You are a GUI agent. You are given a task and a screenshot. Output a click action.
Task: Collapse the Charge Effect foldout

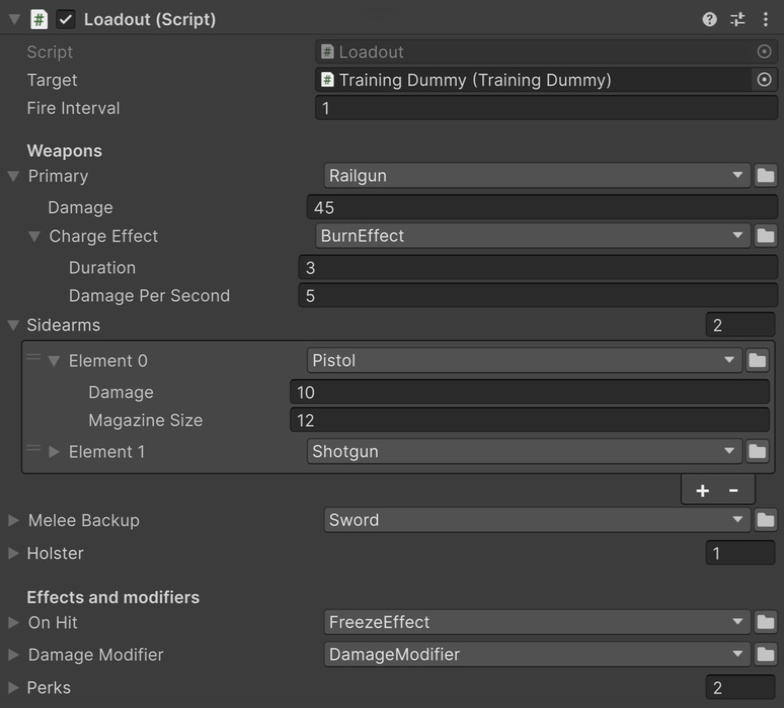[x=34, y=236]
